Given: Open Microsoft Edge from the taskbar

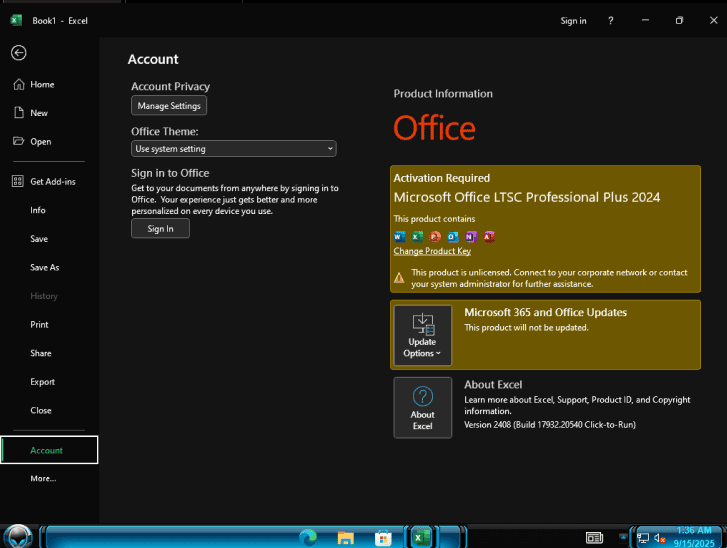Looking at the screenshot, I should [x=309, y=537].
